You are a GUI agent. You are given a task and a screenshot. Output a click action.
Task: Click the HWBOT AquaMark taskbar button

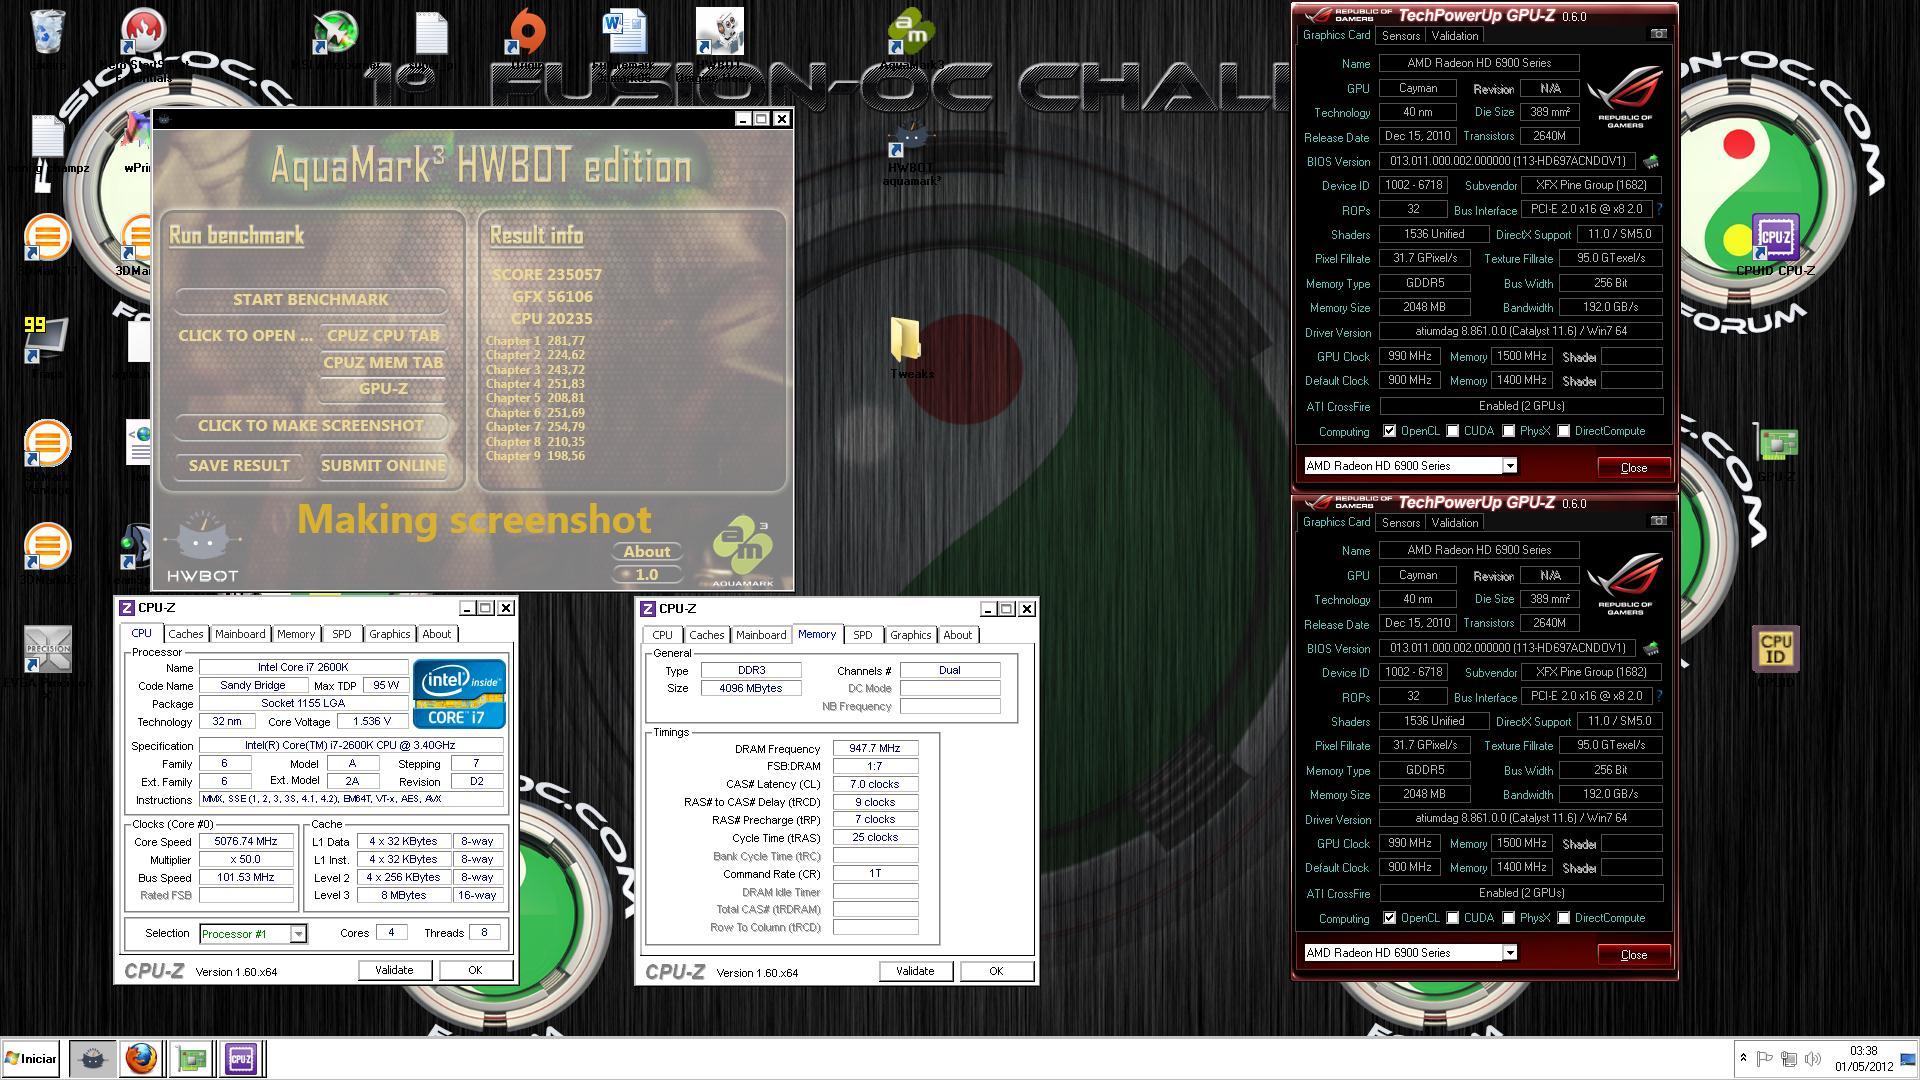click(91, 1058)
